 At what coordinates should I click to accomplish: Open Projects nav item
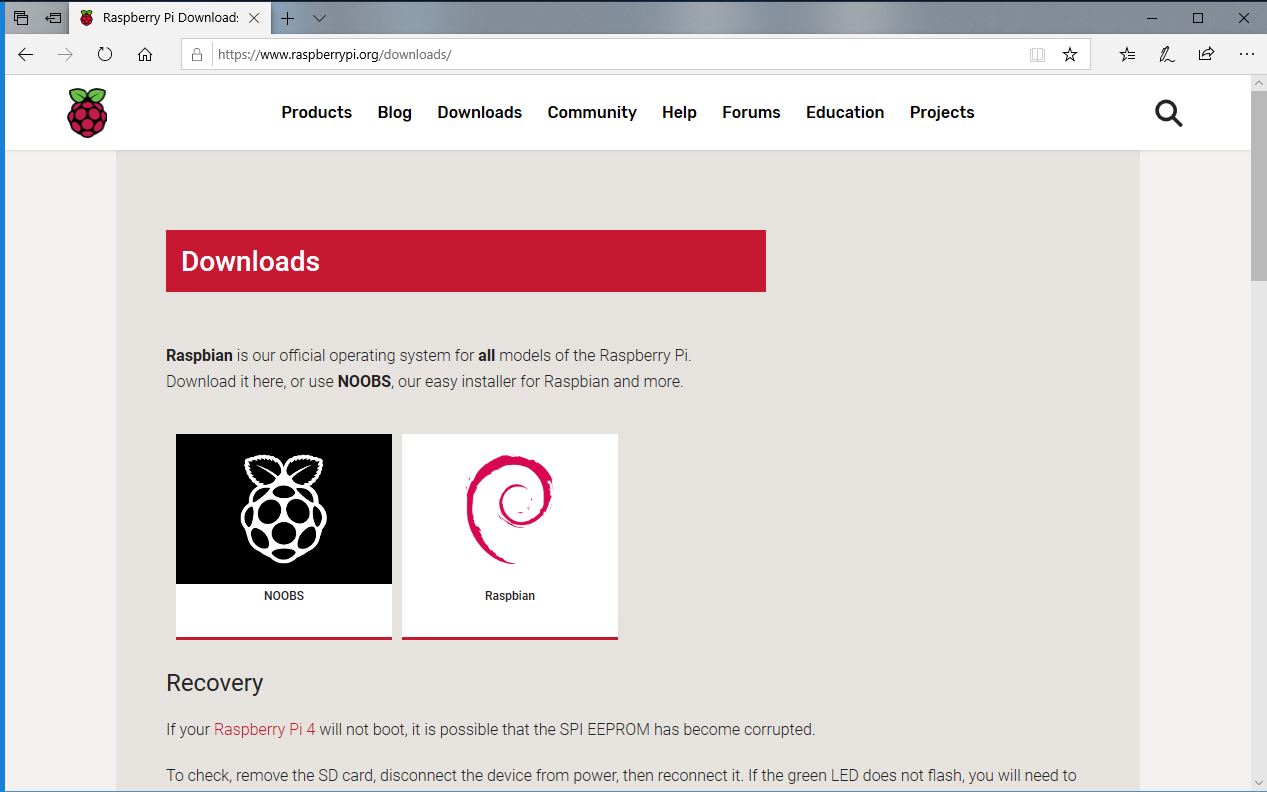(x=942, y=113)
